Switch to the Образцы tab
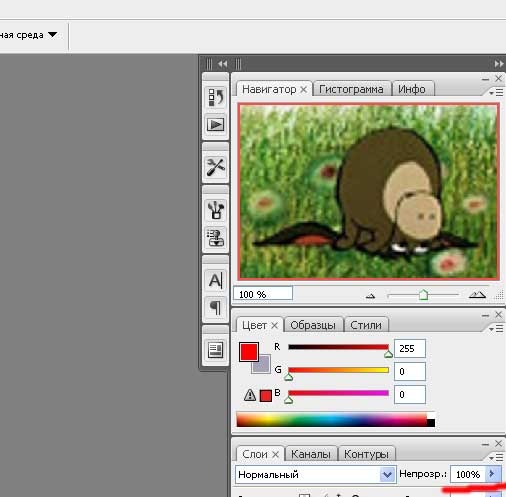This screenshot has width=506, height=497. pos(313,325)
